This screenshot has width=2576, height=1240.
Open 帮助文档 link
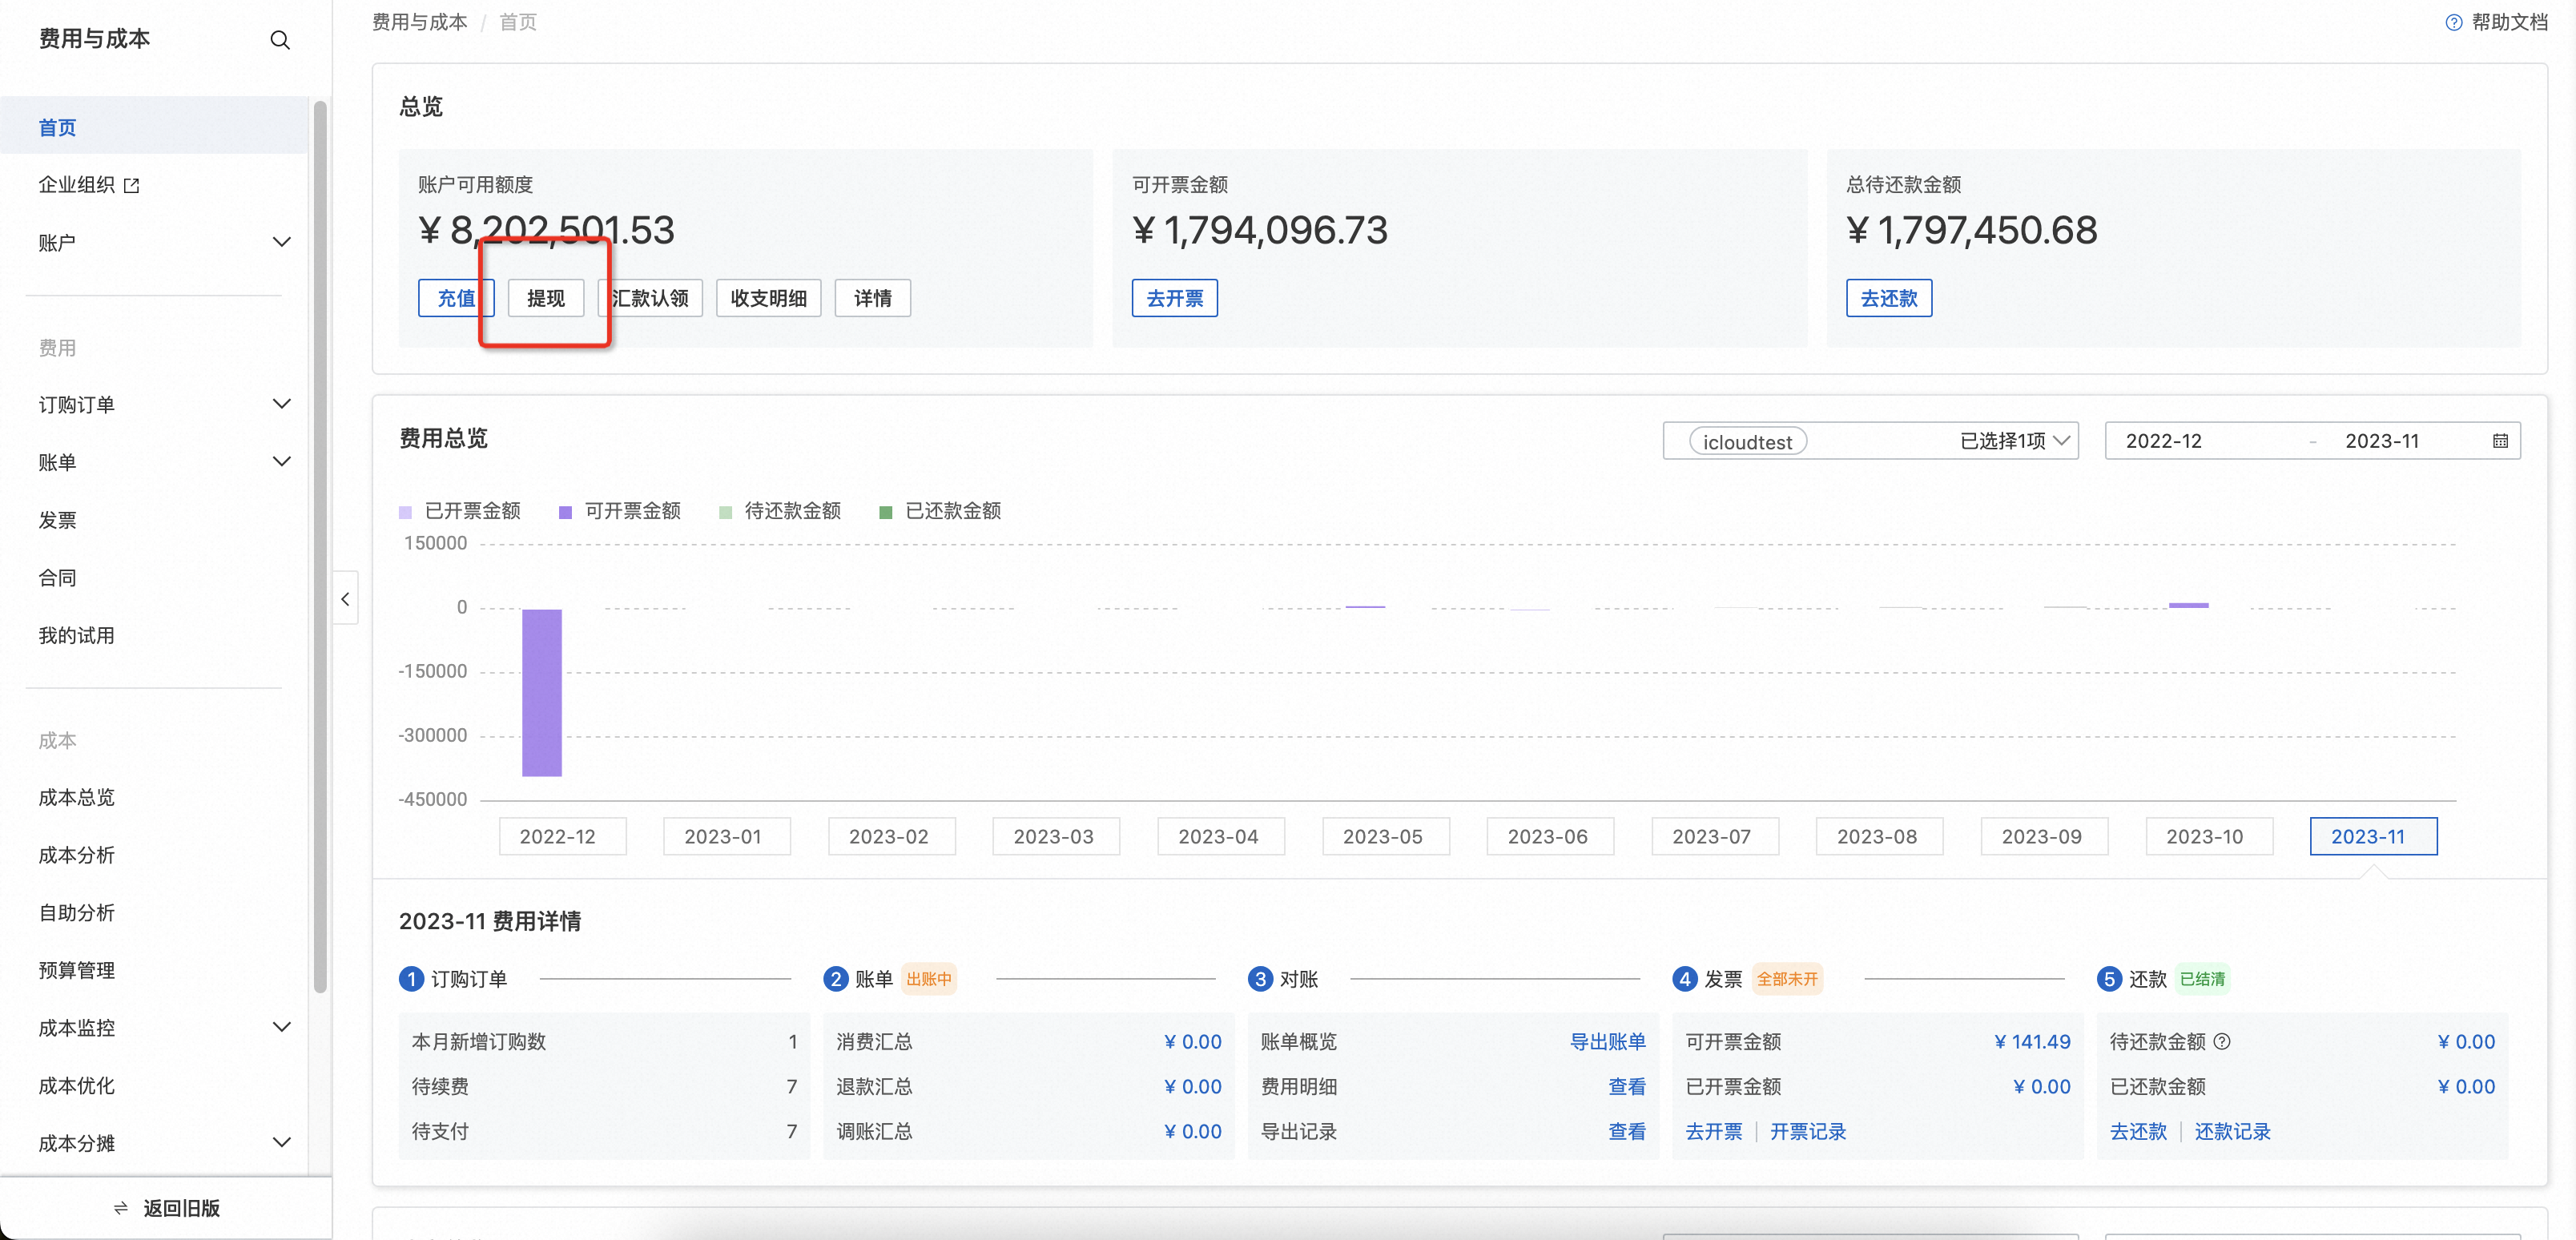pos(2509,22)
